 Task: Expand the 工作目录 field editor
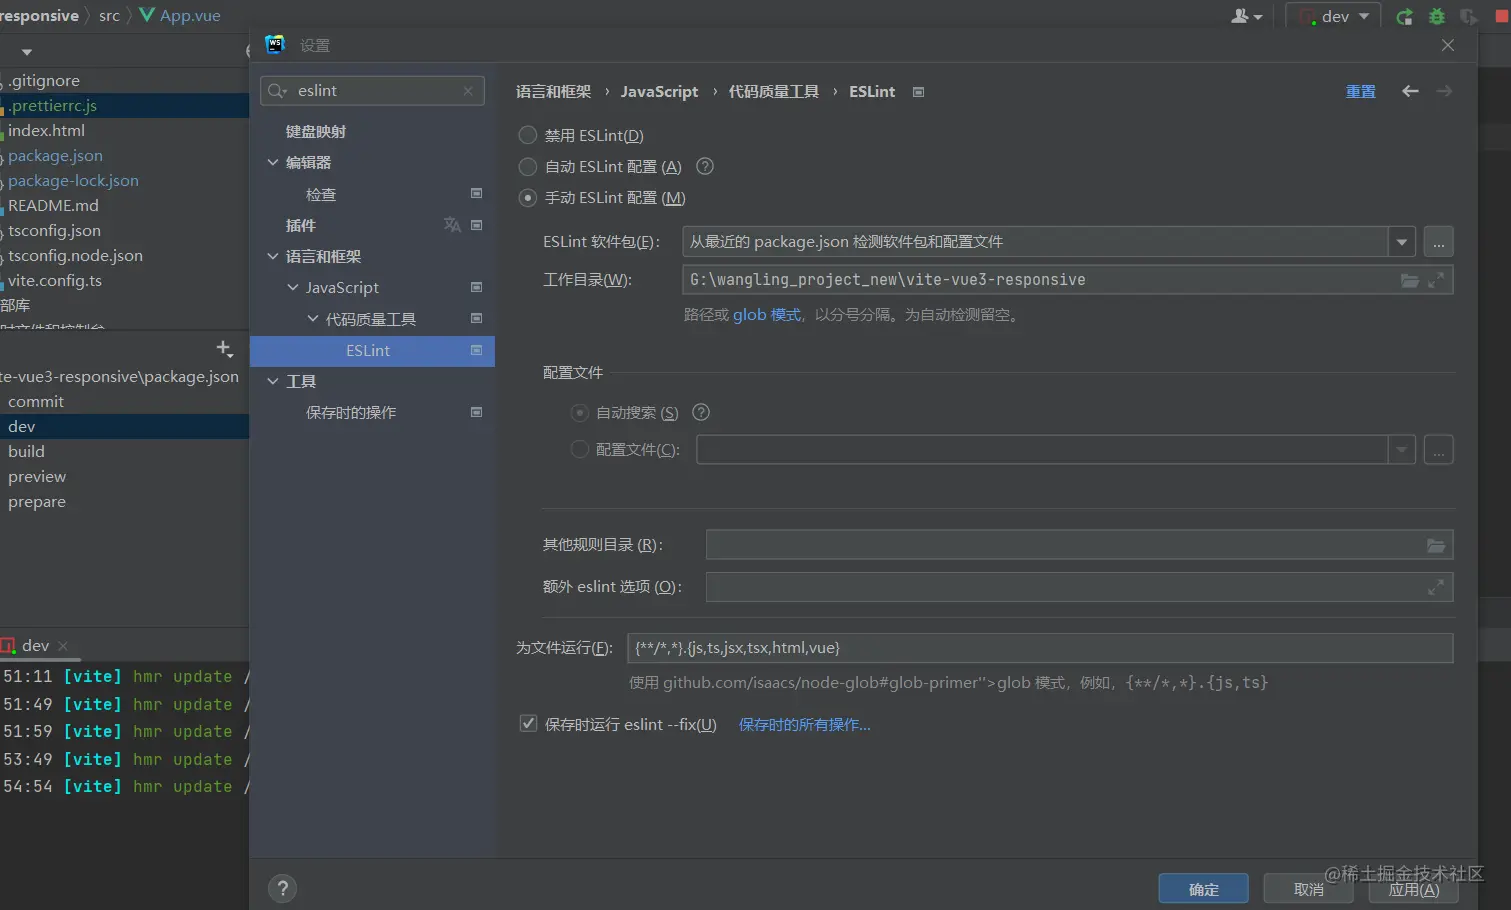click(x=1436, y=280)
